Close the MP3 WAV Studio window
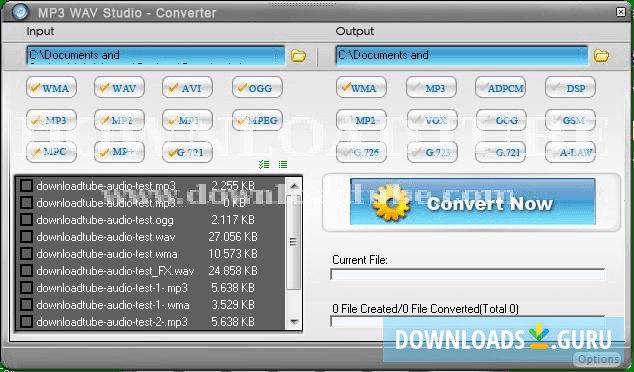Screen dimensions: 634x372 (621, 12)
